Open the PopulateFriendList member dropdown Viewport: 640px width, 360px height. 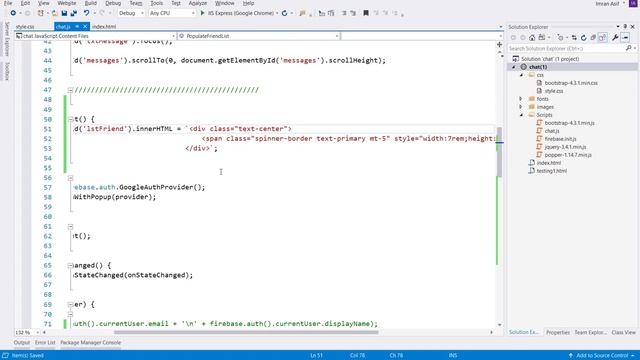[259, 36]
